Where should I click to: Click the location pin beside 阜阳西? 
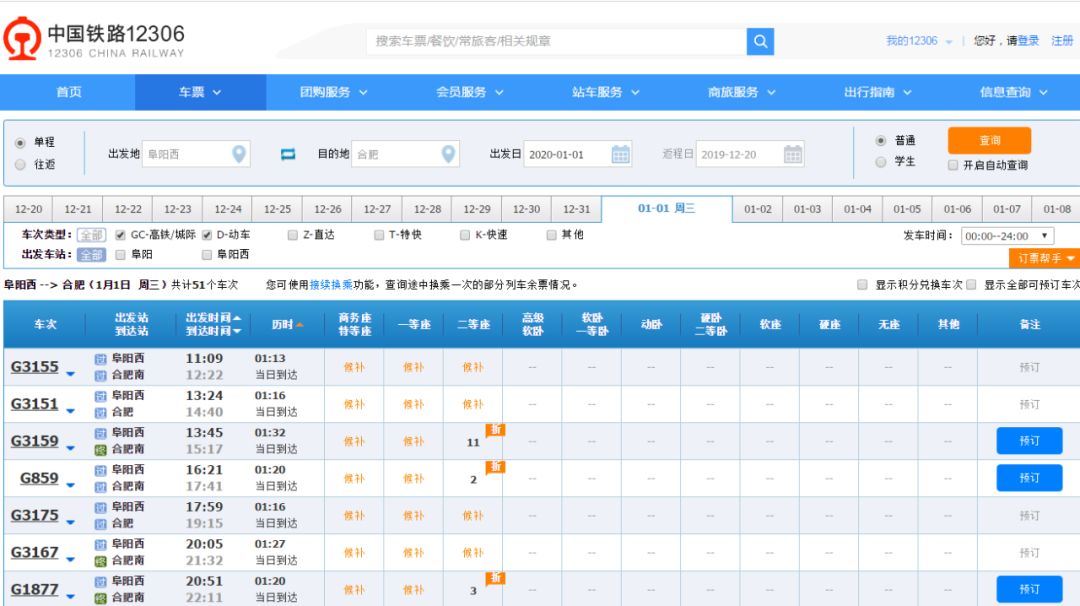(x=240, y=152)
